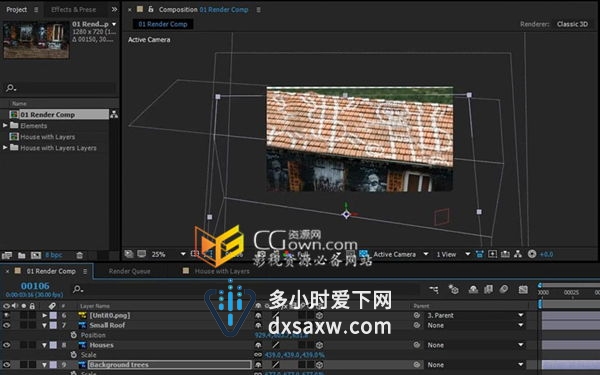600x375 pixels.
Task: Delete selected project item with trash icon
Action: [79, 255]
